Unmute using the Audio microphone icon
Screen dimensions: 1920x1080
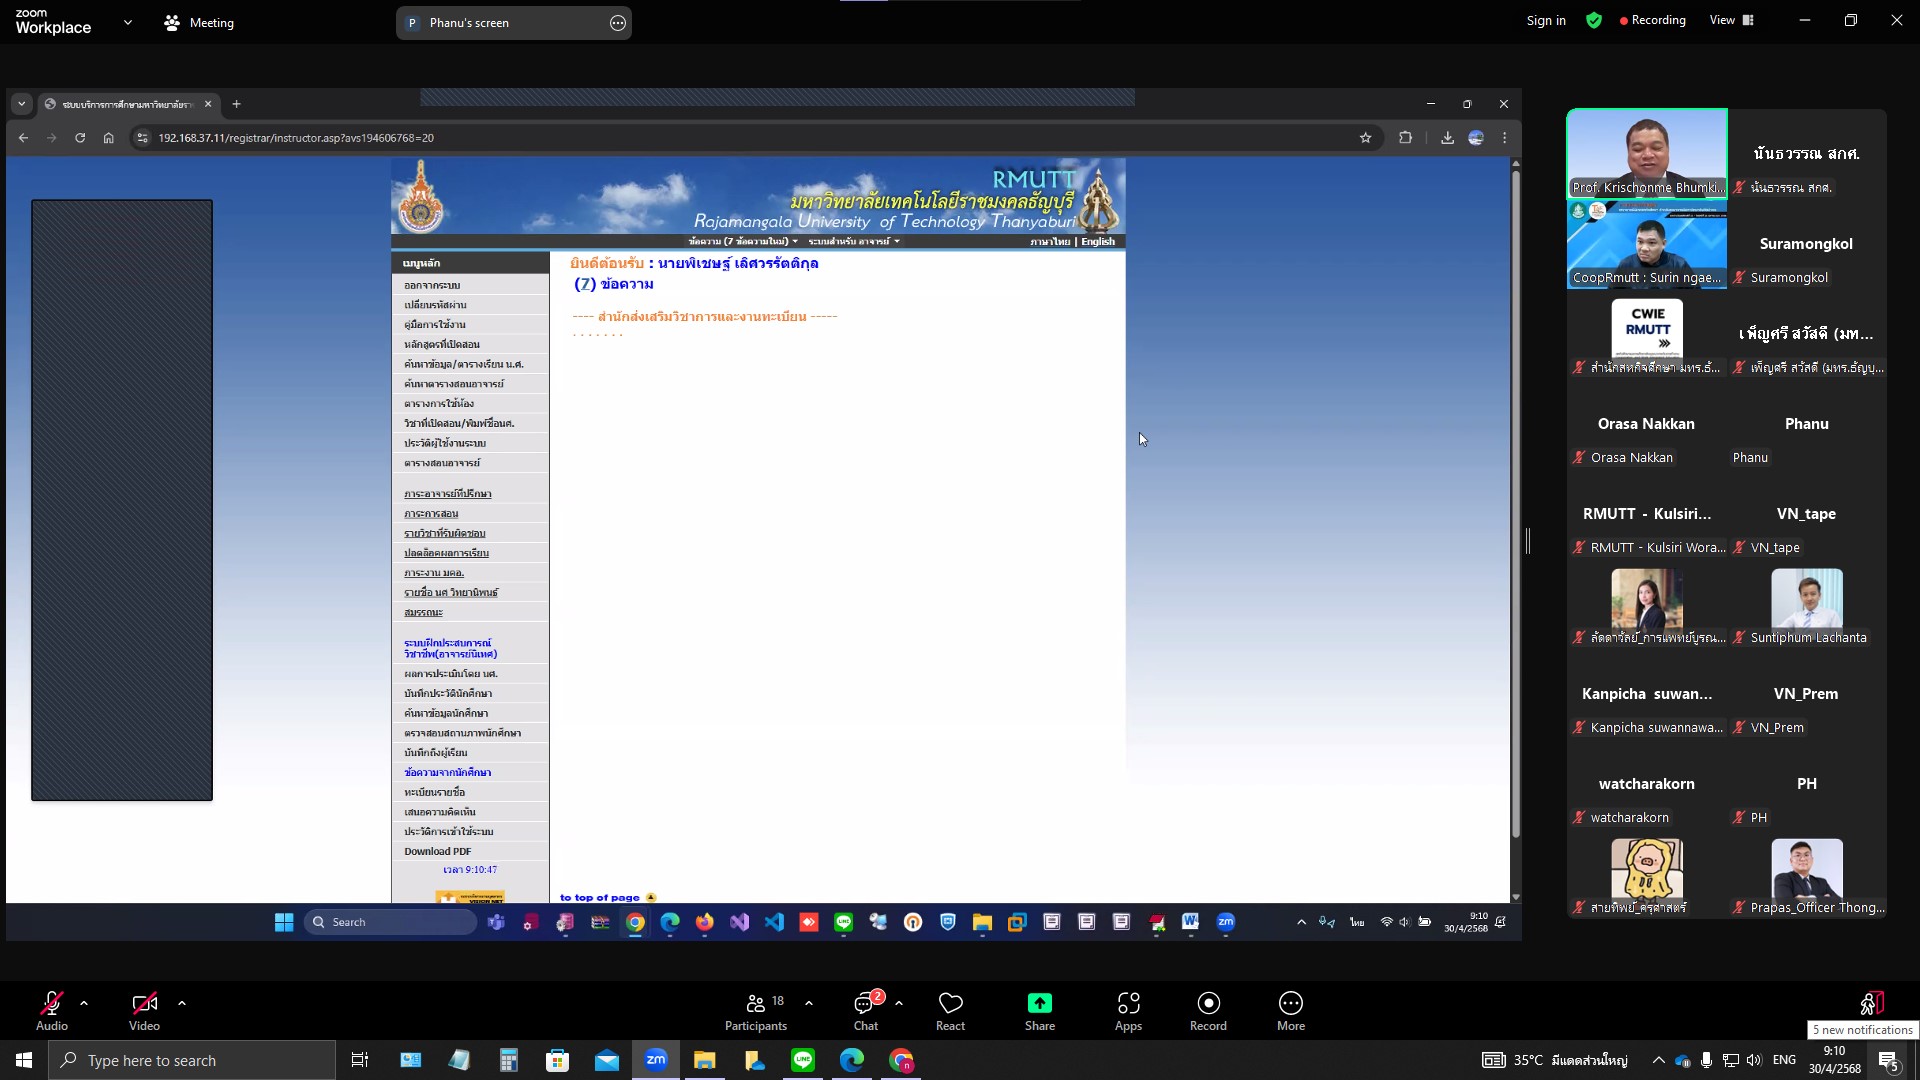tap(52, 1003)
